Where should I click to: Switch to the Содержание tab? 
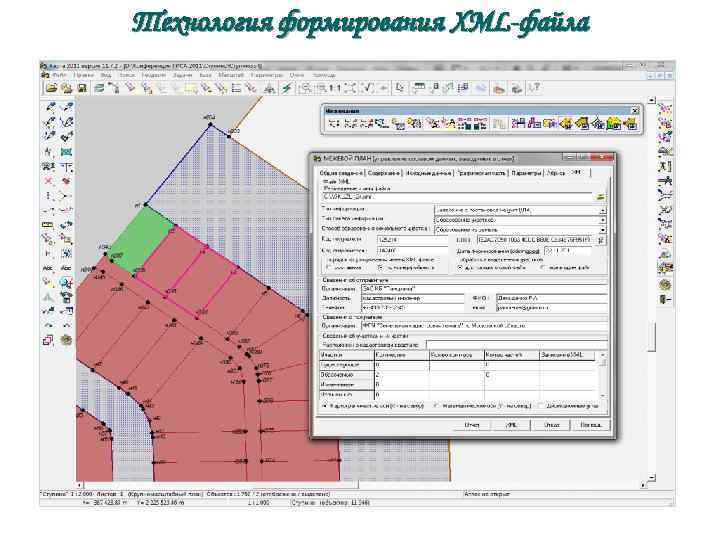pyautogui.click(x=384, y=173)
